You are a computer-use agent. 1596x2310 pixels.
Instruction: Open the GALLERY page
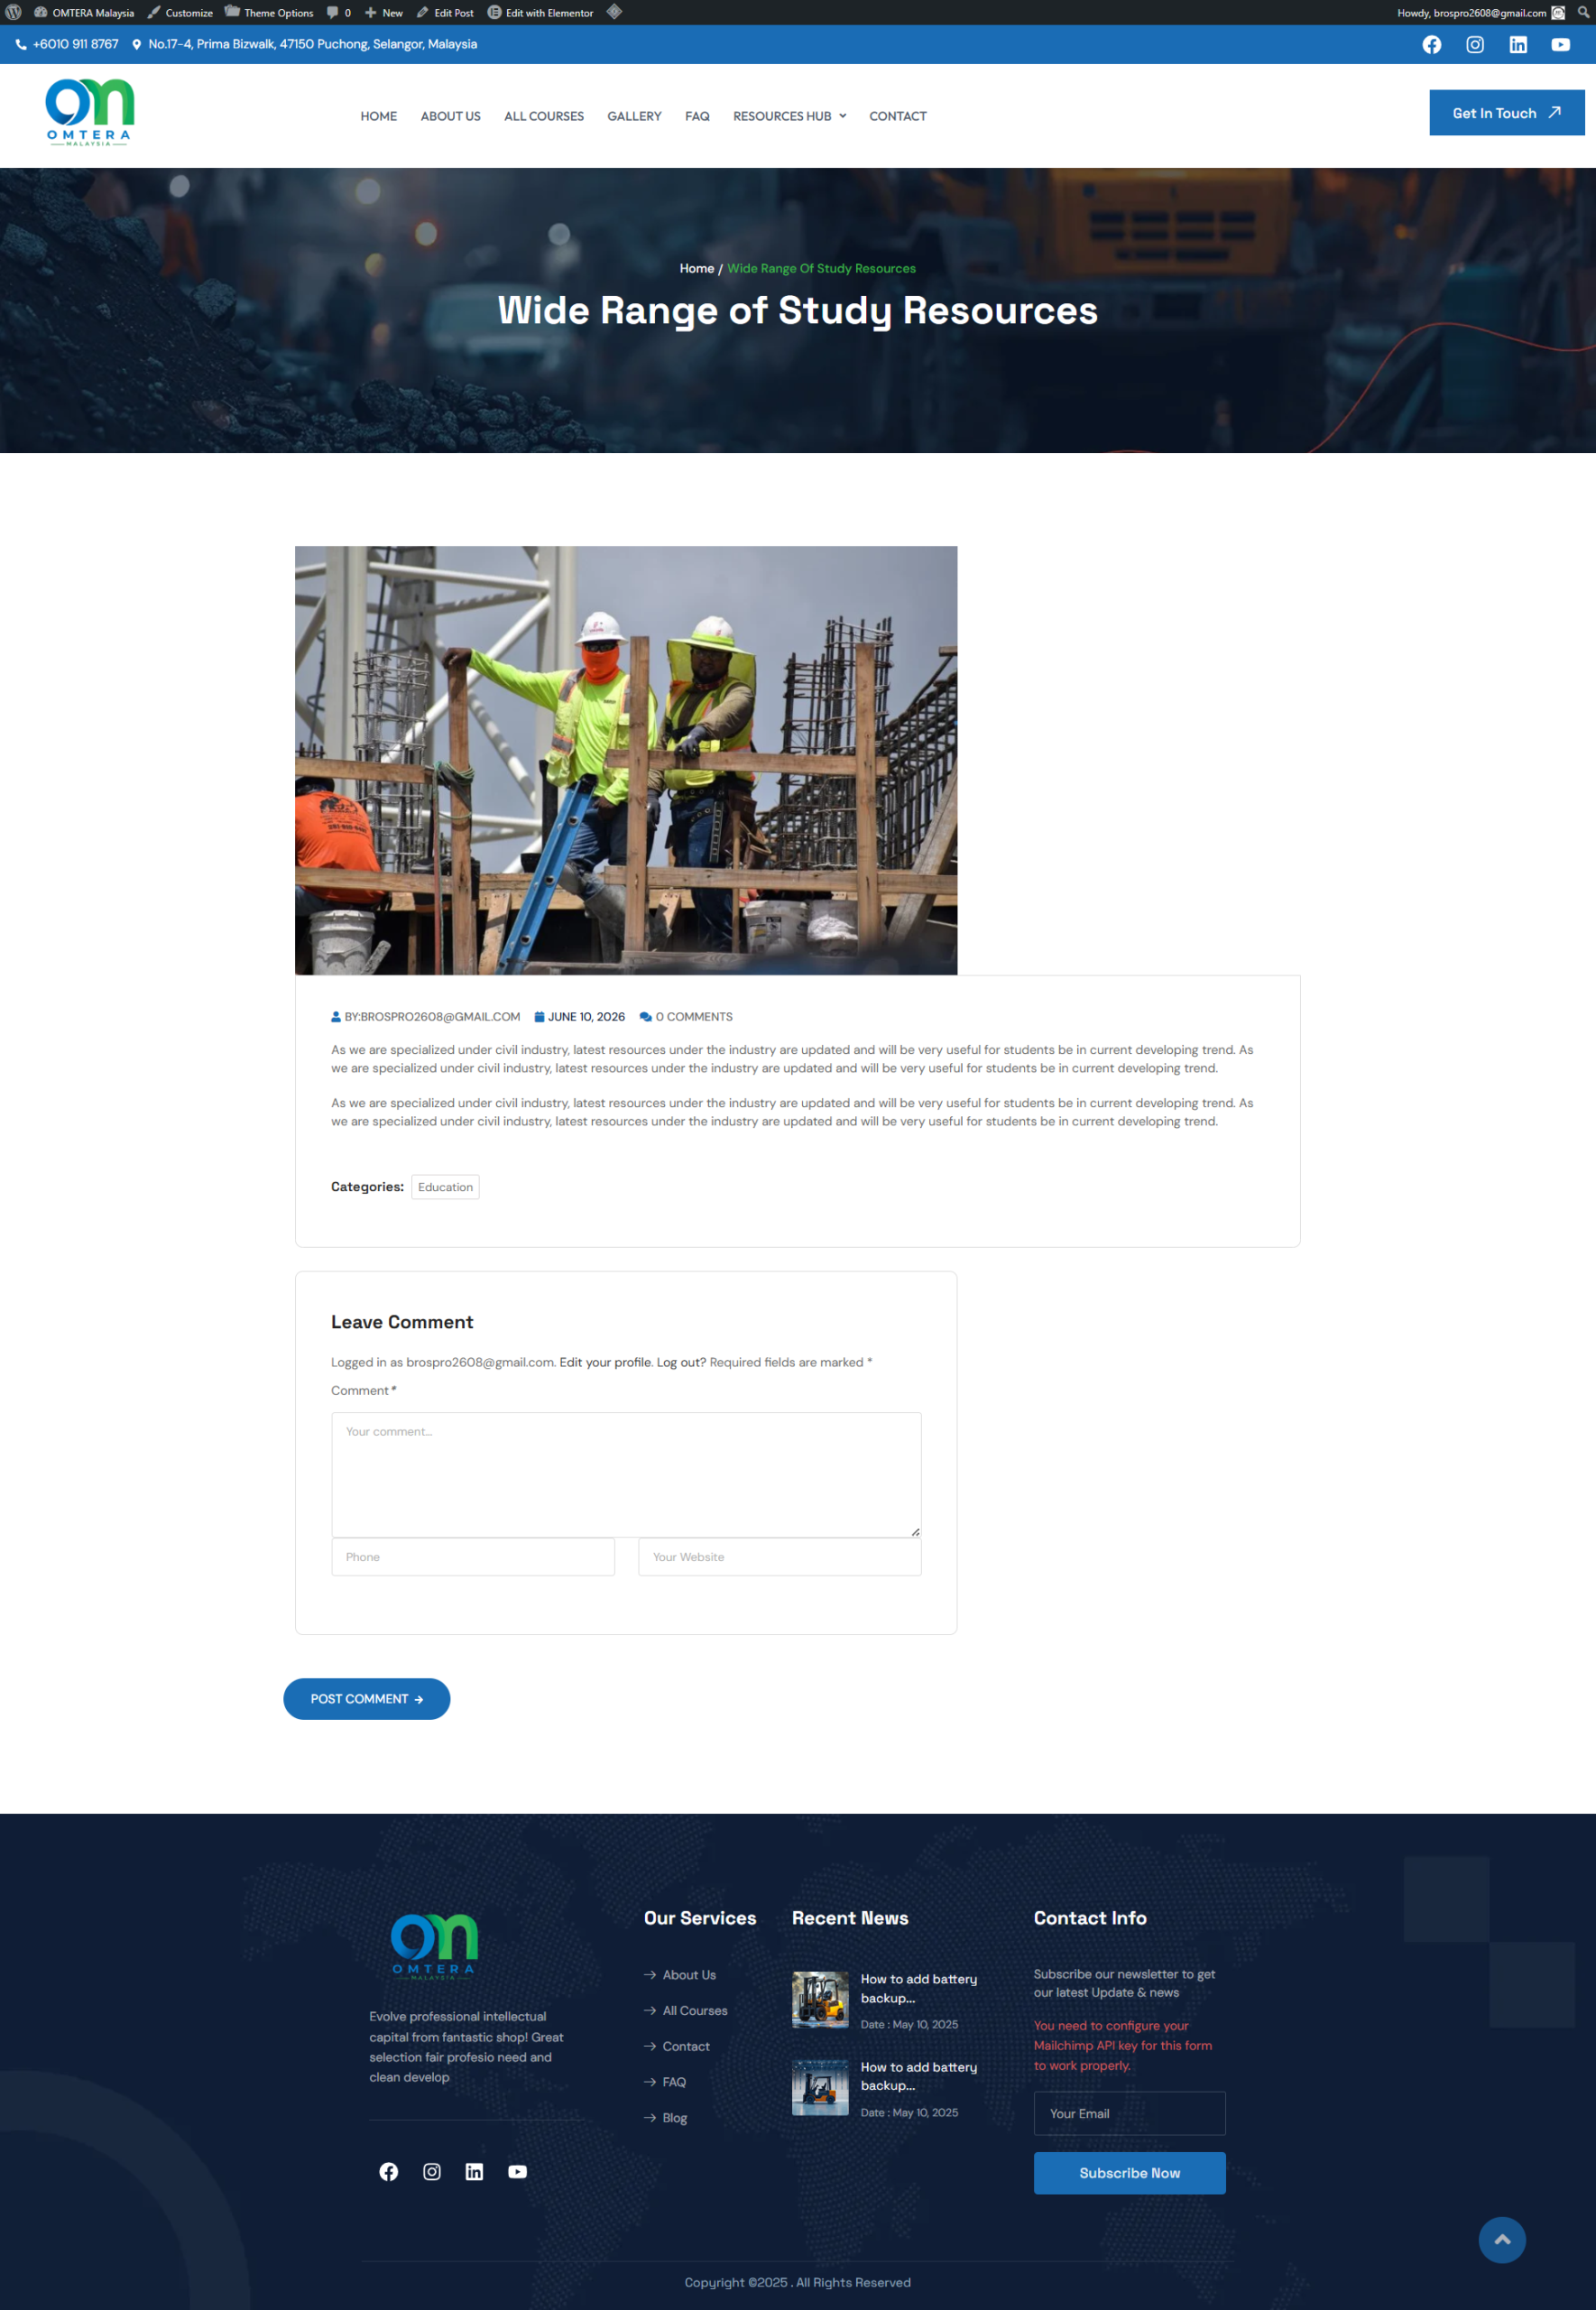point(634,116)
